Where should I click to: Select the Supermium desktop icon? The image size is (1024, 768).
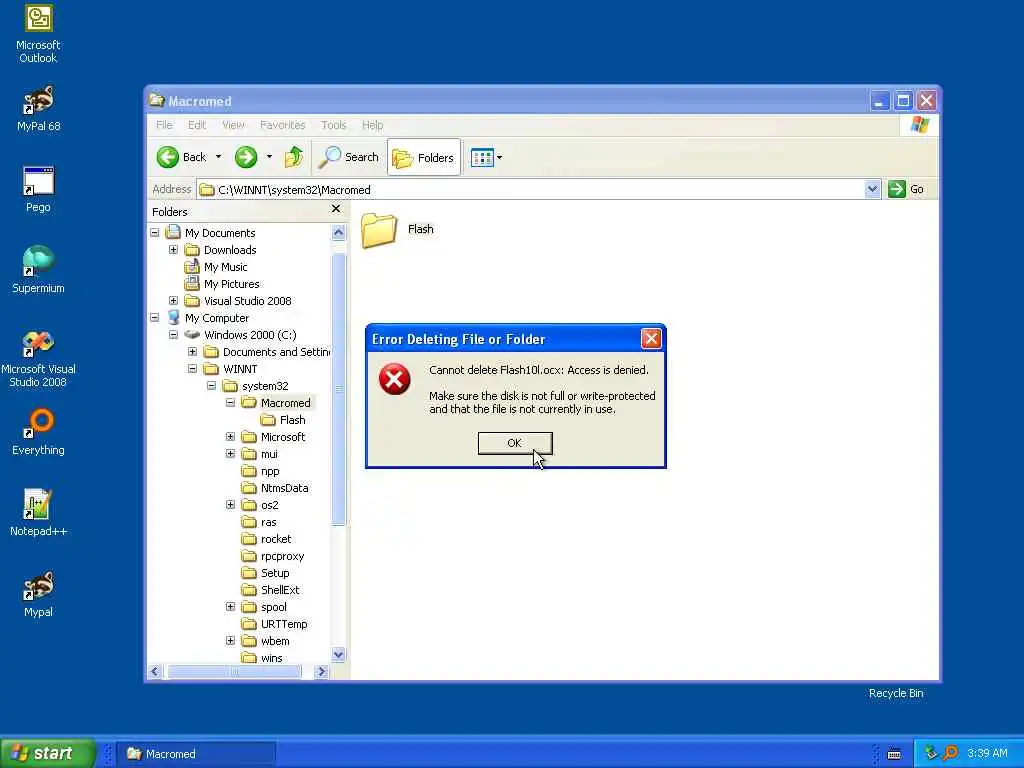click(x=38, y=270)
